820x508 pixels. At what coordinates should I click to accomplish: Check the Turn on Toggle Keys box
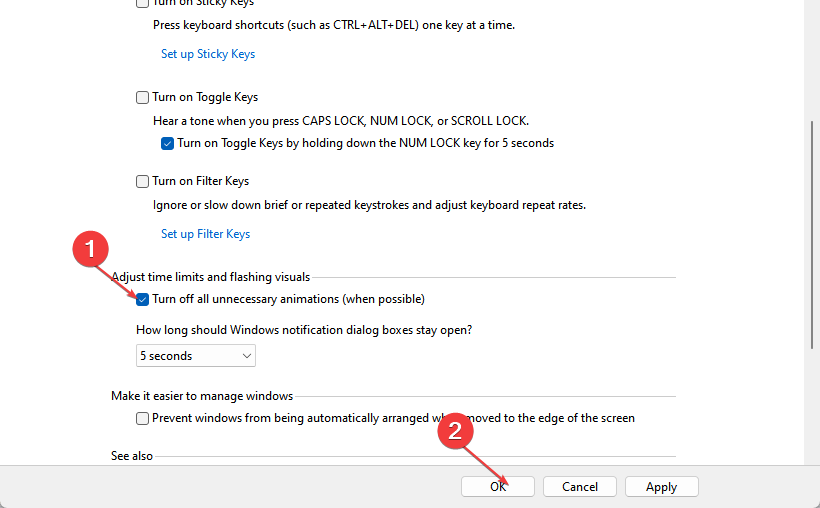click(142, 98)
